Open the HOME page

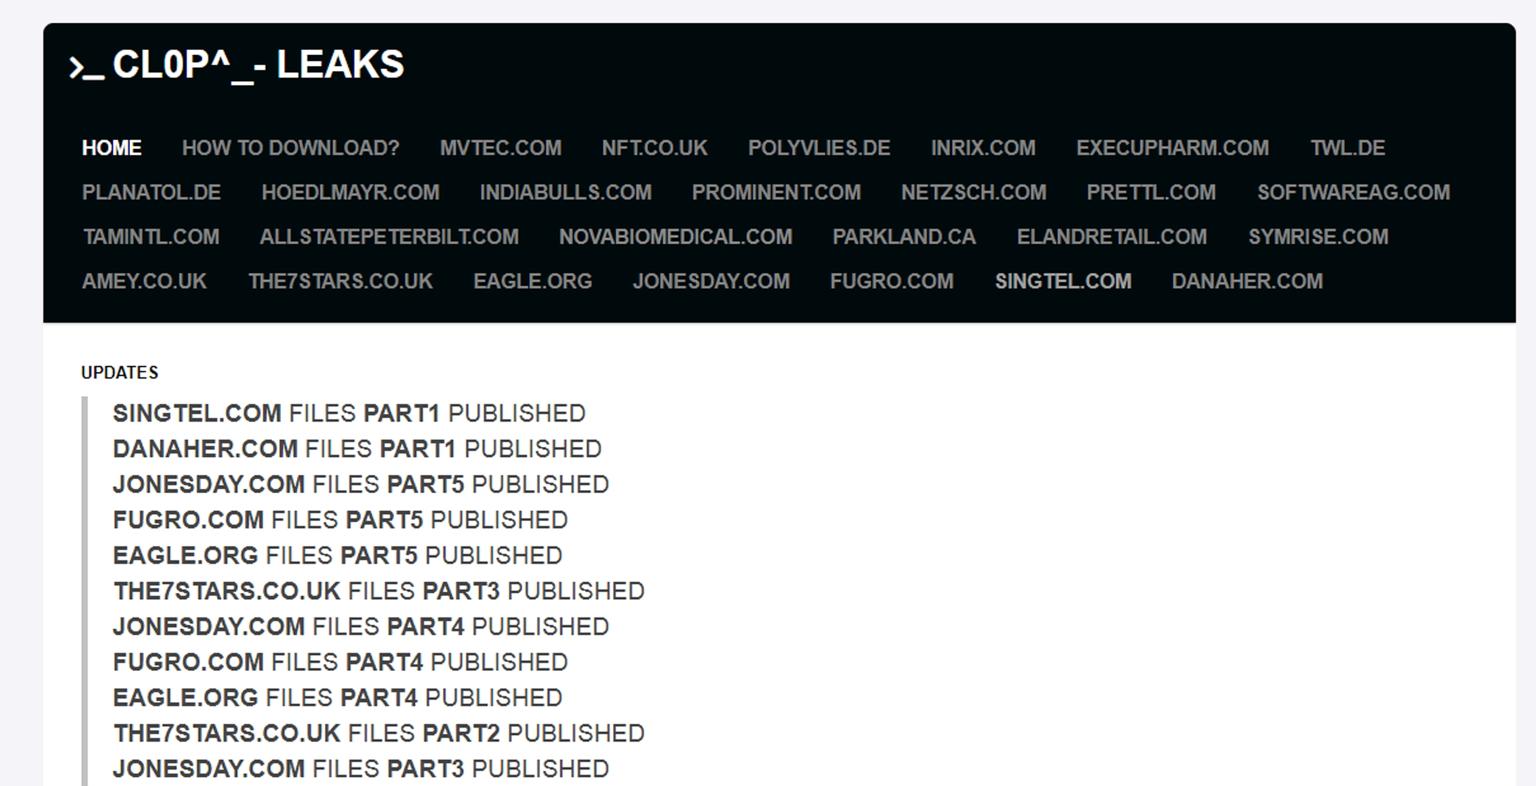(x=111, y=148)
